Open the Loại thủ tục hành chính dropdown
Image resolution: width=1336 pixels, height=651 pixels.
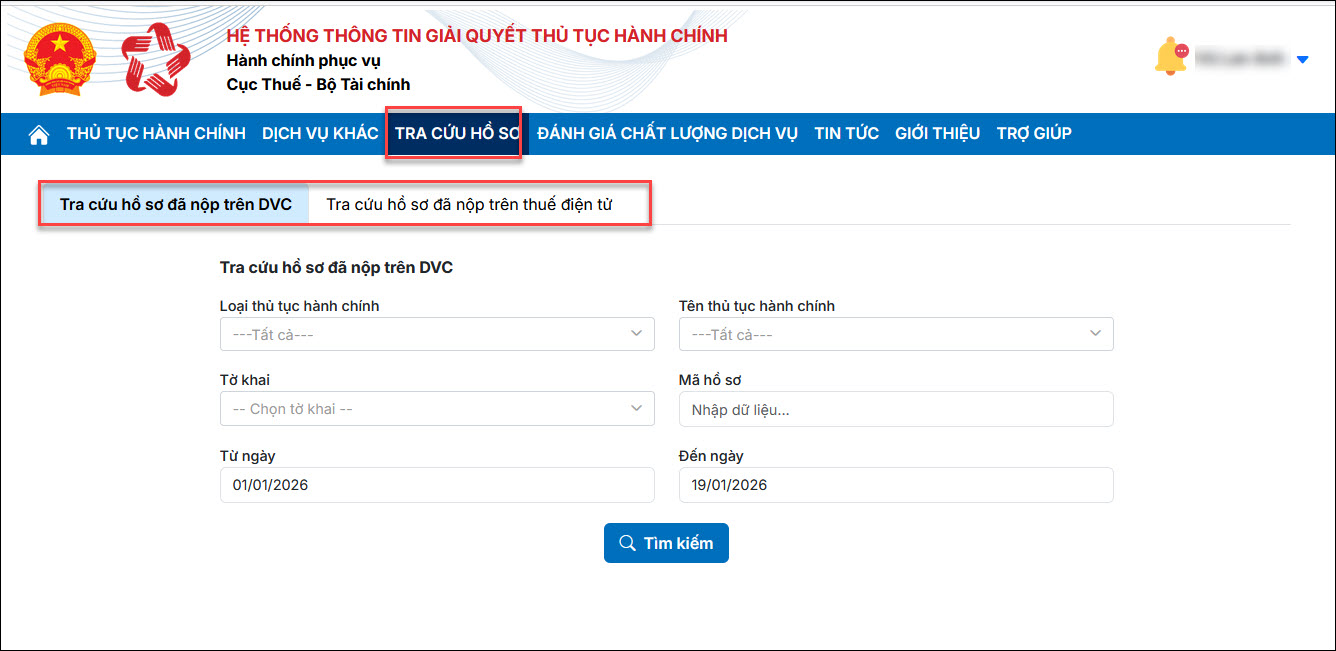[x=437, y=334]
